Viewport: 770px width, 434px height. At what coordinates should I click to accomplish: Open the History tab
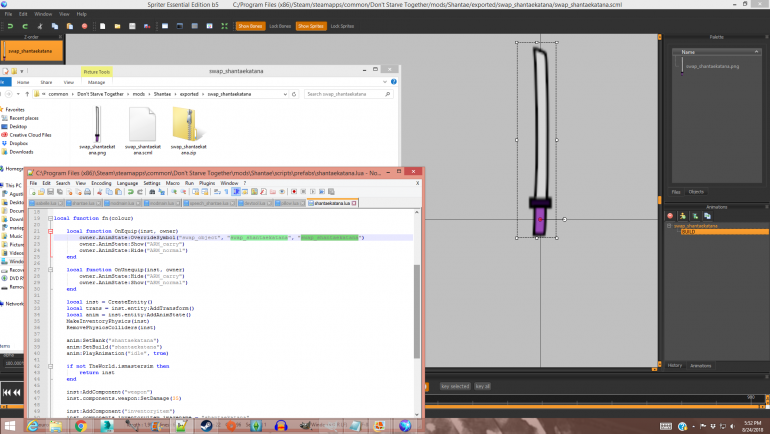pyautogui.click(x=675, y=366)
